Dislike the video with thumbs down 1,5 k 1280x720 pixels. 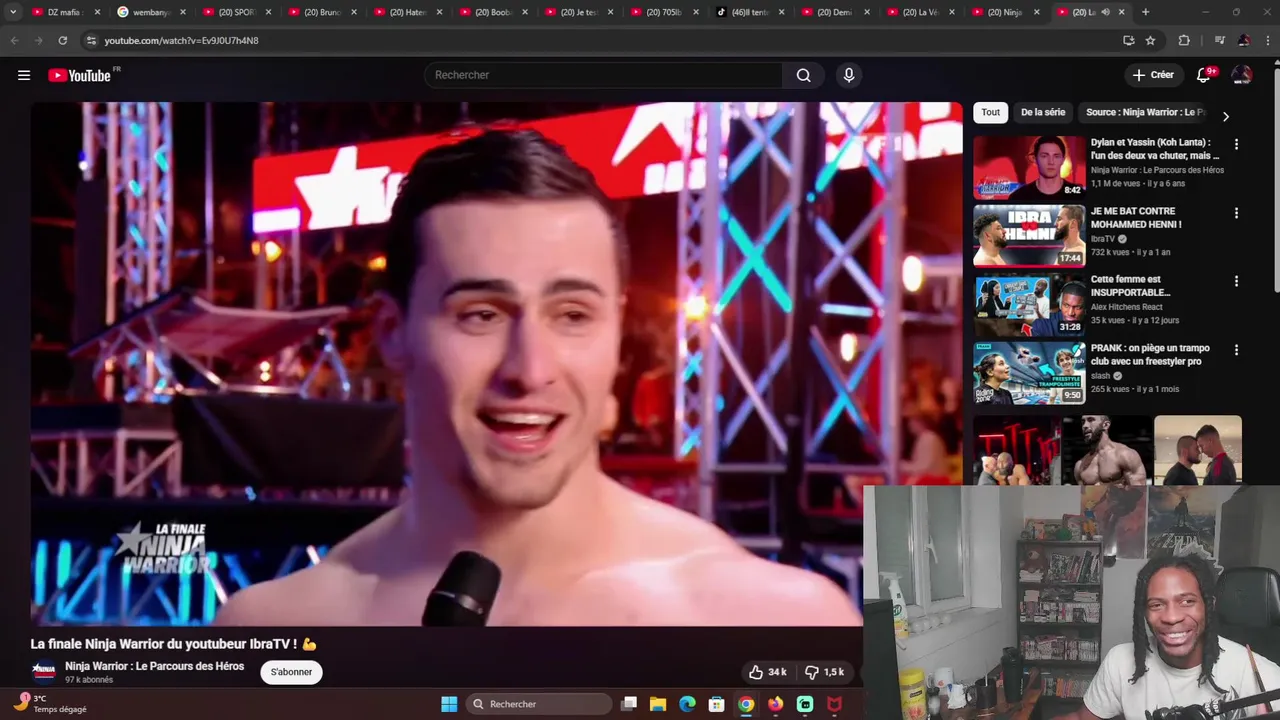pyautogui.click(x=825, y=672)
